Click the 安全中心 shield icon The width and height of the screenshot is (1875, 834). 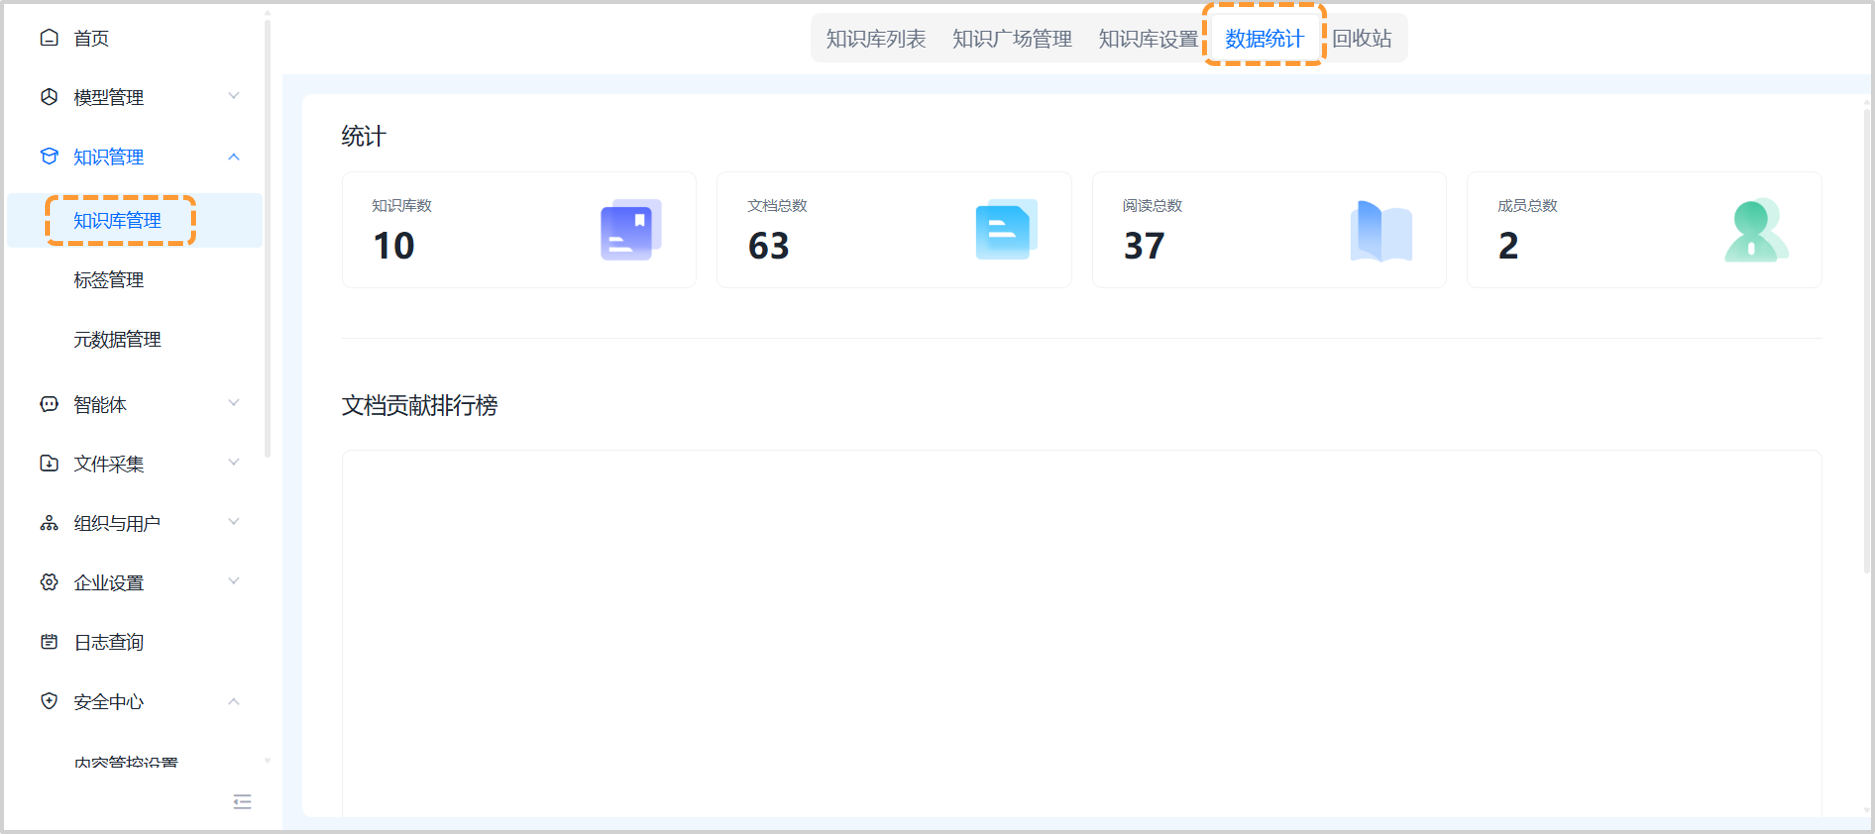(x=49, y=701)
